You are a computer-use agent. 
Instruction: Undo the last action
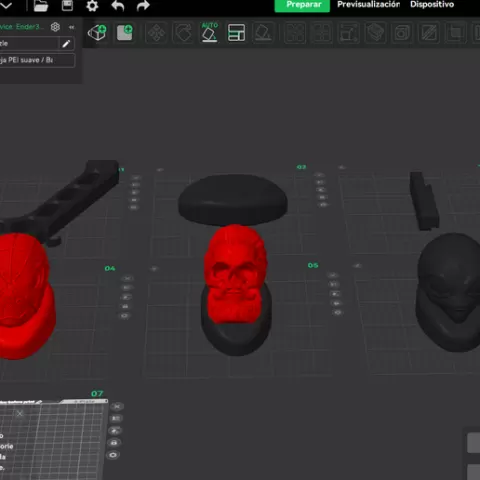coord(118,6)
